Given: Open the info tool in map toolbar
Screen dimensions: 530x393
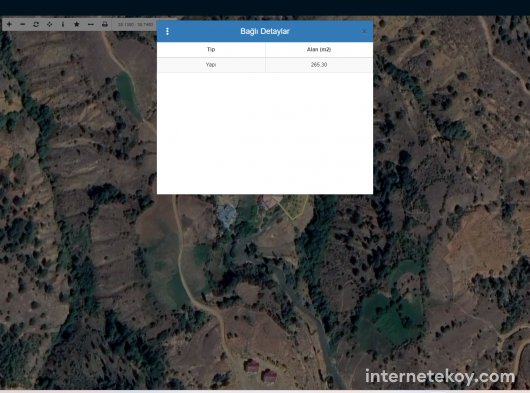Looking at the screenshot, I should (63, 24).
